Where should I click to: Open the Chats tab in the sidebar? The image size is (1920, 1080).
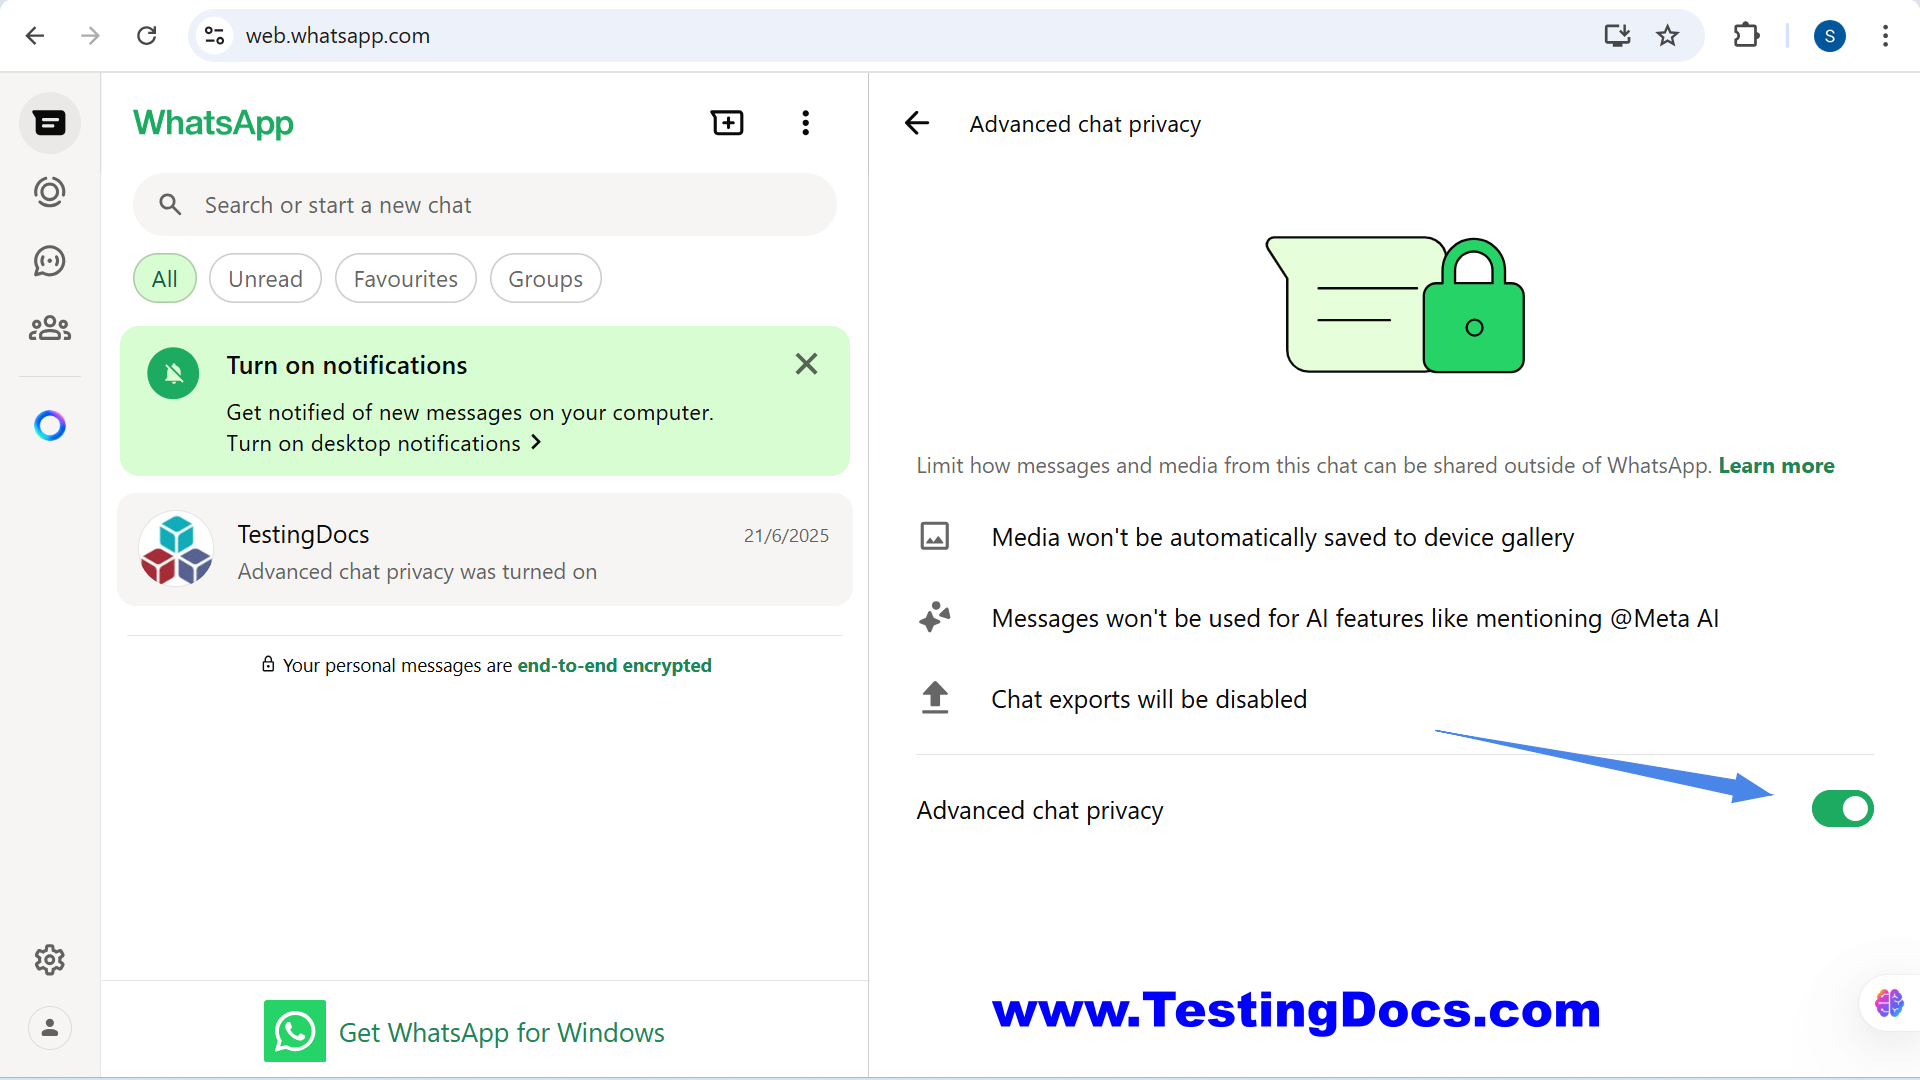click(x=50, y=123)
